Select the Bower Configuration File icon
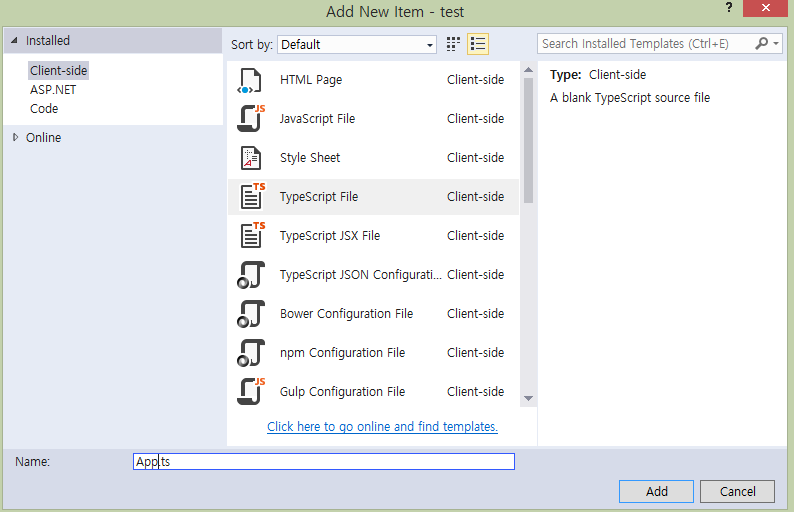This screenshot has width=794, height=512. [x=250, y=314]
